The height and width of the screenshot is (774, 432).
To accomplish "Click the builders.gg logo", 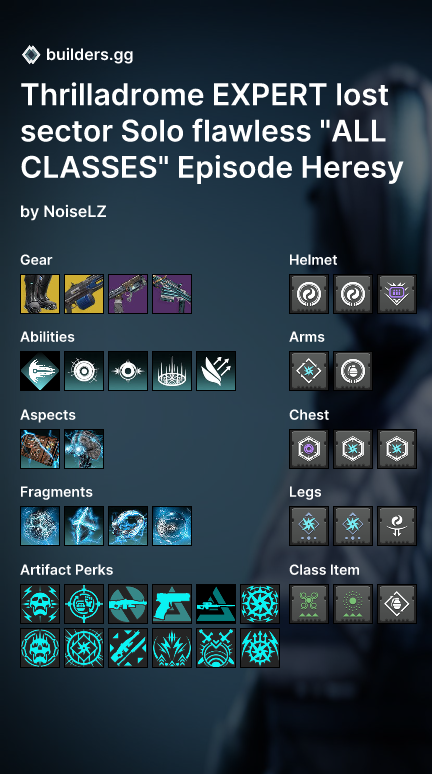I will [x=31, y=55].
